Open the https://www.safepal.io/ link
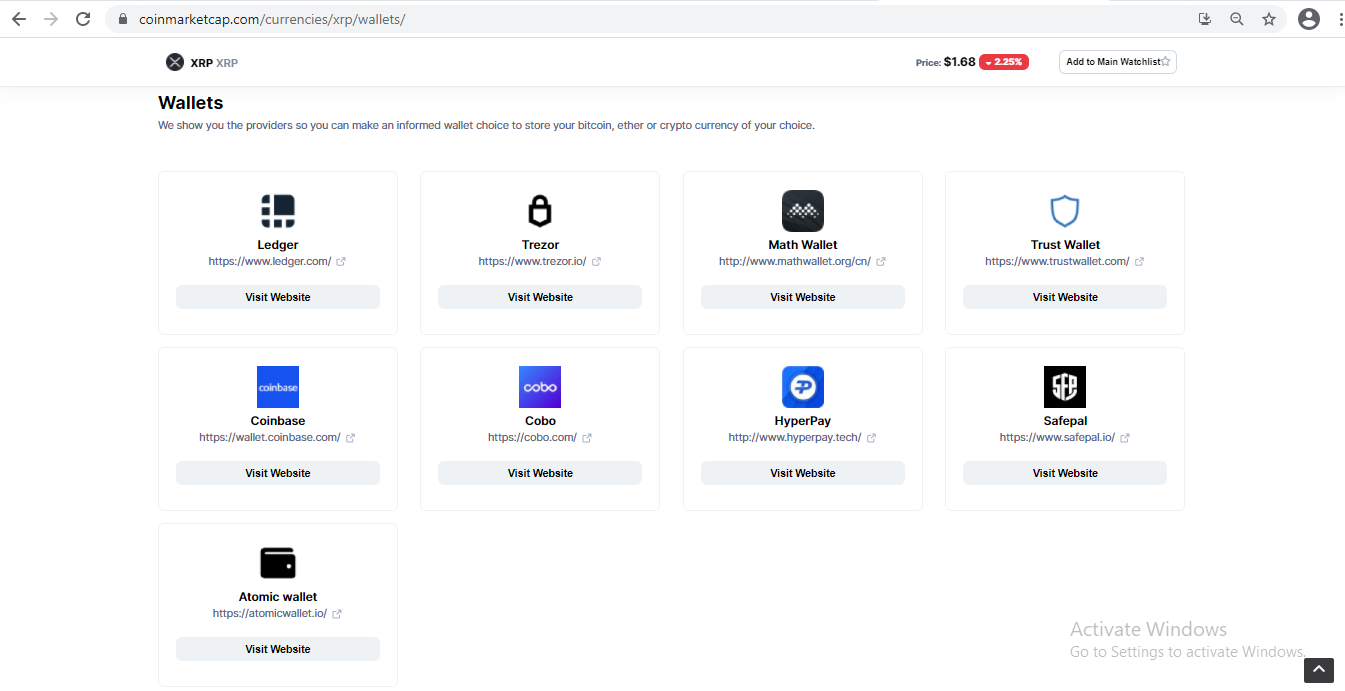 1057,437
